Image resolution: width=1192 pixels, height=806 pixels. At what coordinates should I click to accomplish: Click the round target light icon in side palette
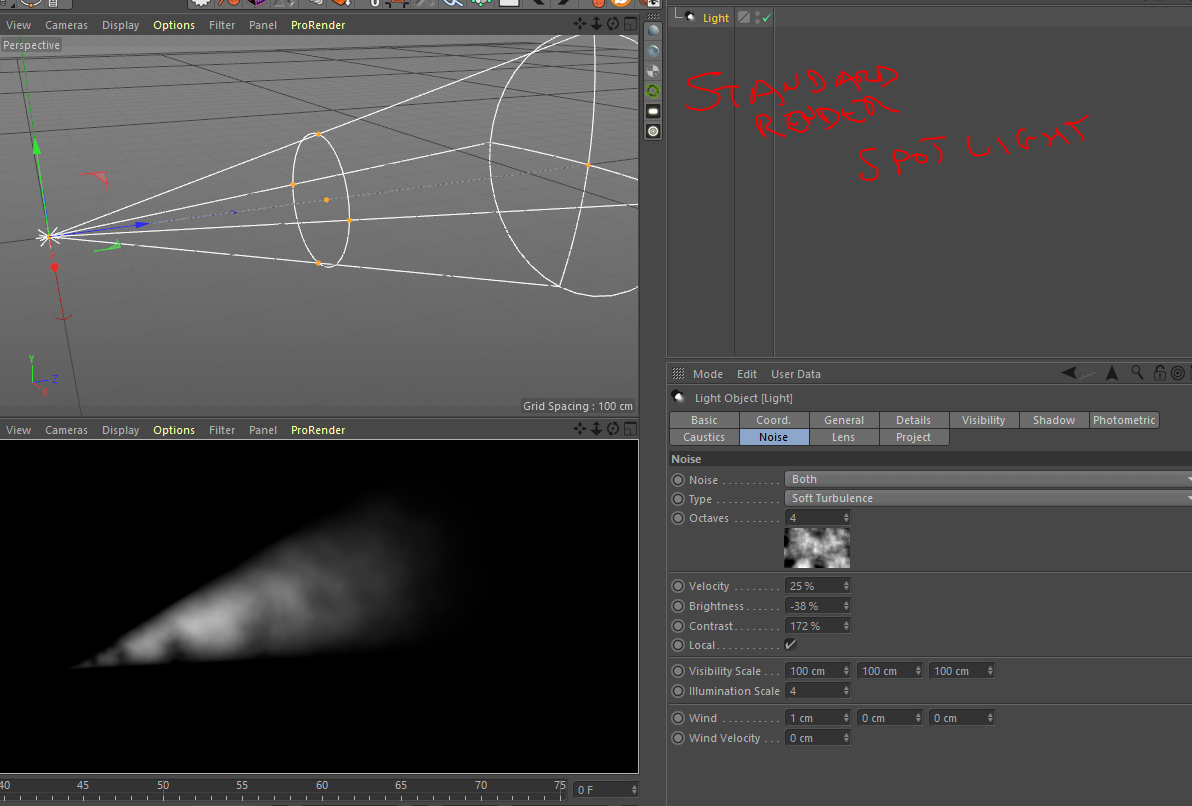(653, 132)
